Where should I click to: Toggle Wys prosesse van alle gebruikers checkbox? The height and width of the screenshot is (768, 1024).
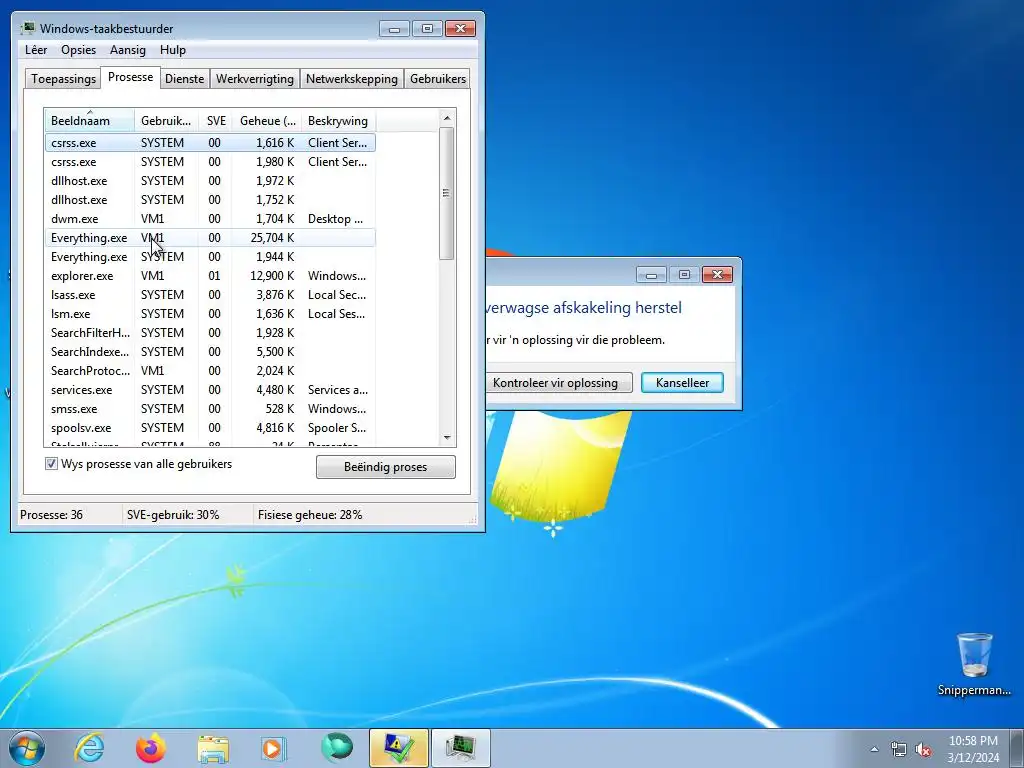51,464
